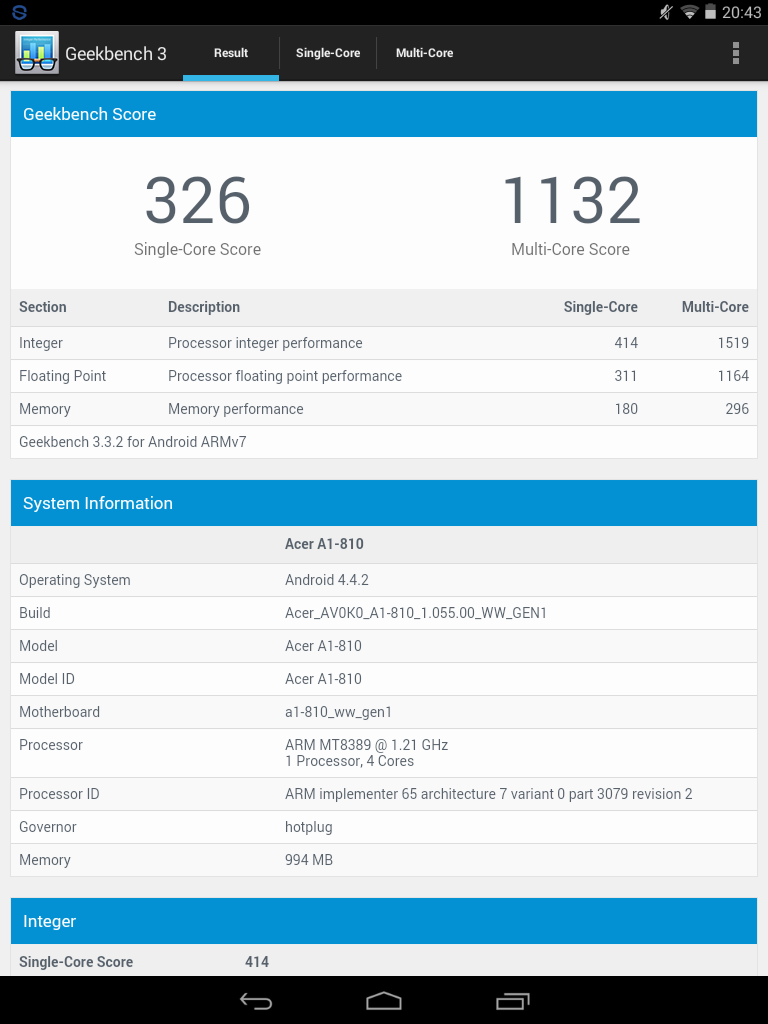The height and width of the screenshot is (1024, 768).
Task: Tap the Android Home navigation button
Action: 383,1000
